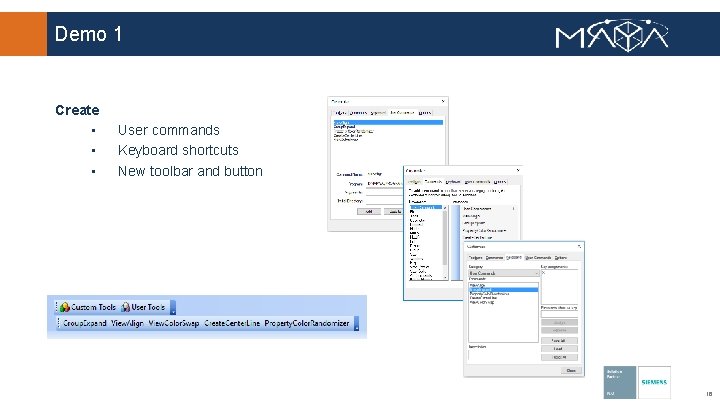Select highlighted command in Keyboard commands list
This screenshot has height=405, width=720.
[503, 290]
